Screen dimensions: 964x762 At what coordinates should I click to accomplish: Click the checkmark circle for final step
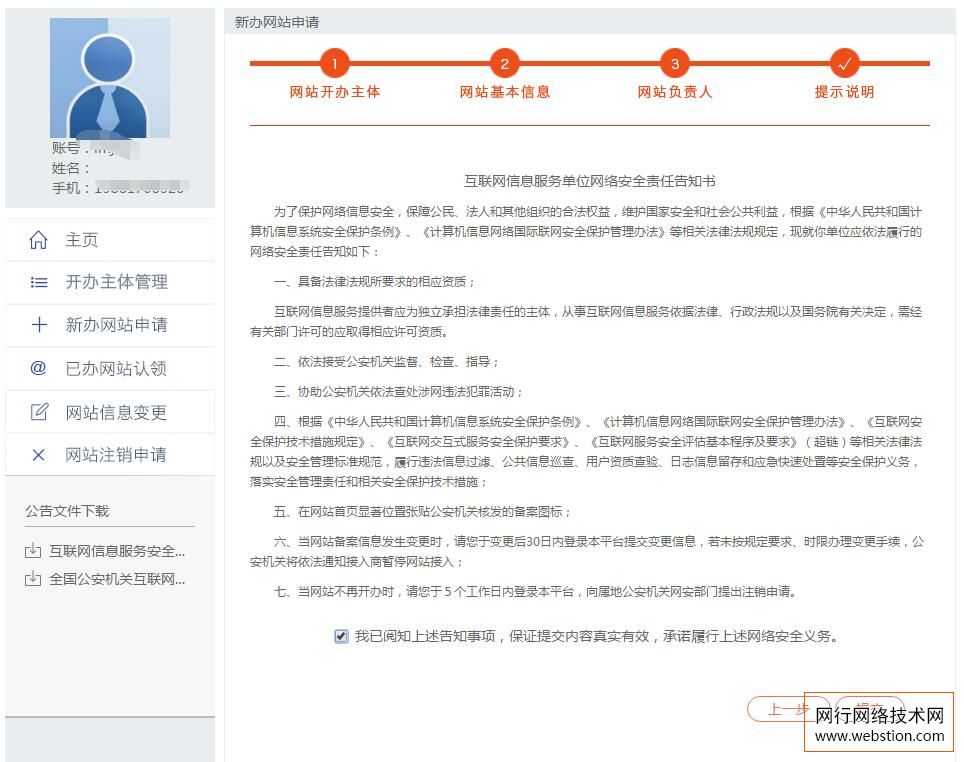(x=845, y=63)
